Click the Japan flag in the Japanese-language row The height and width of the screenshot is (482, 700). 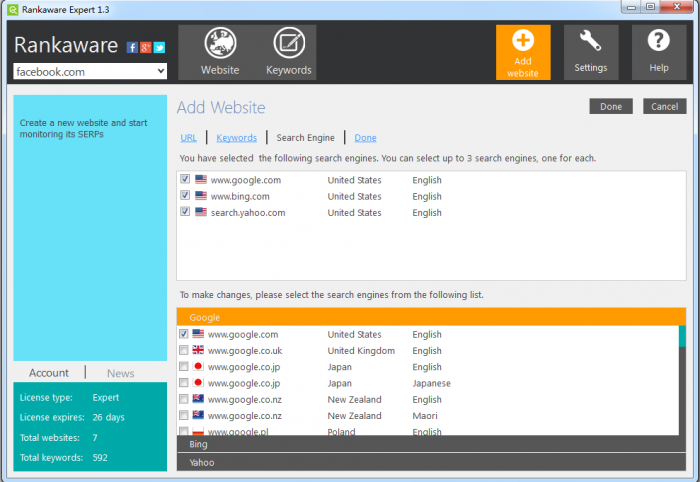tap(198, 382)
